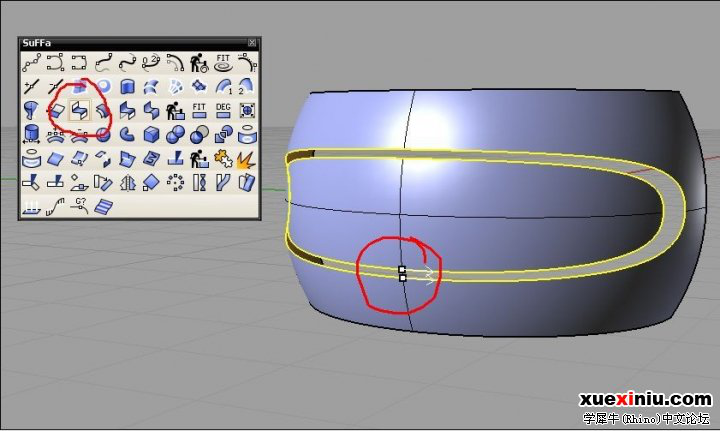Select the yellow highlighted blend surface band

(674, 211)
